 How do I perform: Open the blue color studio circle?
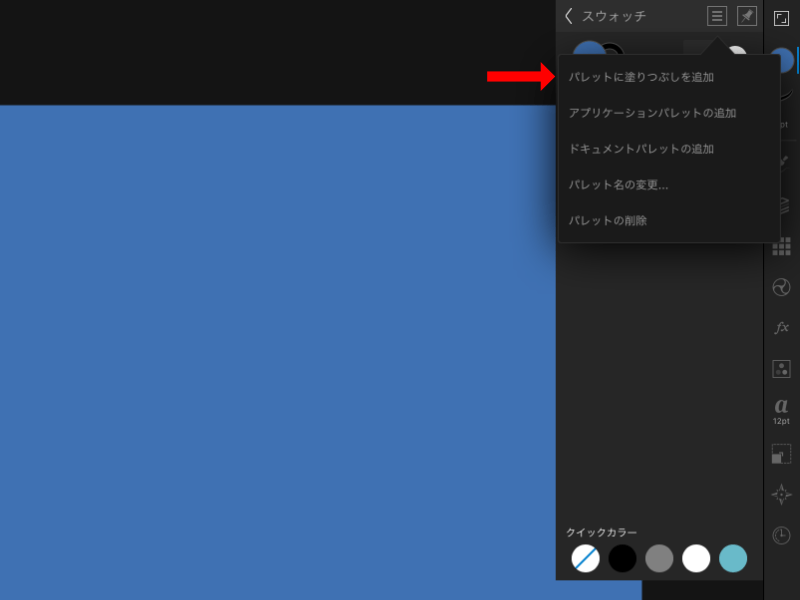coord(782,60)
